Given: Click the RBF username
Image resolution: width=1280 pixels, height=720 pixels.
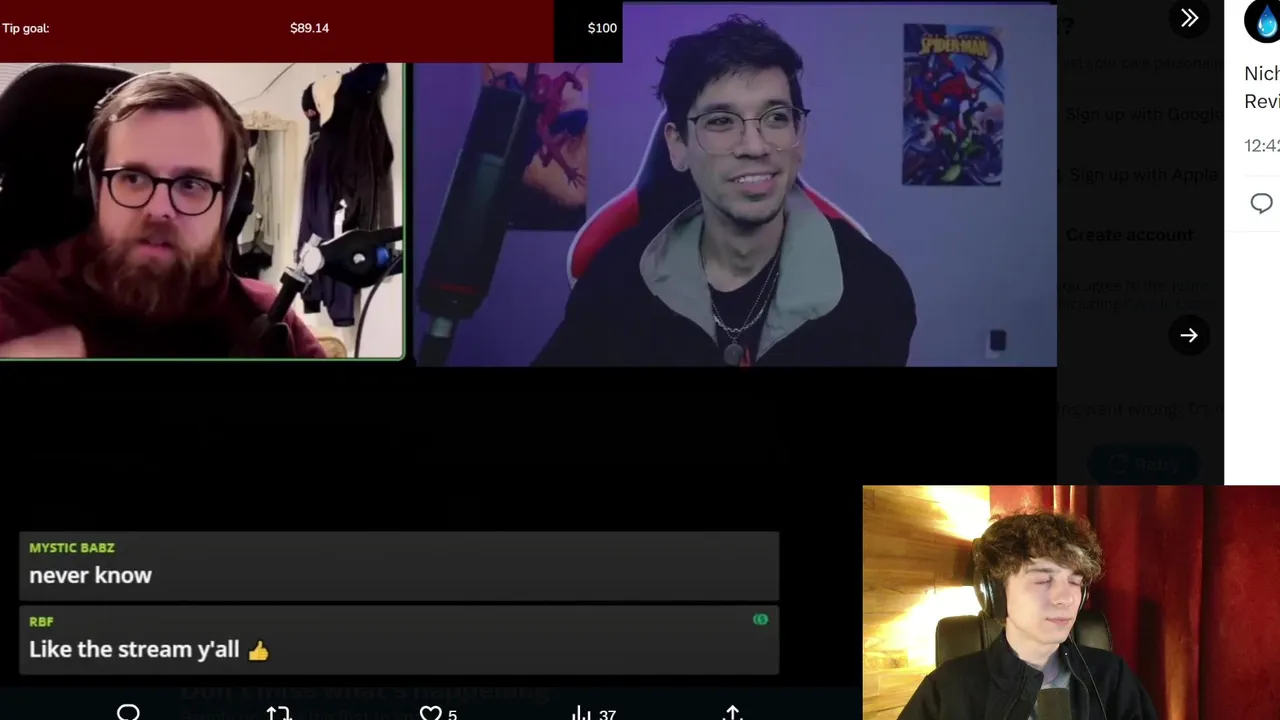Looking at the screenshot, I should tap(41, 622).
